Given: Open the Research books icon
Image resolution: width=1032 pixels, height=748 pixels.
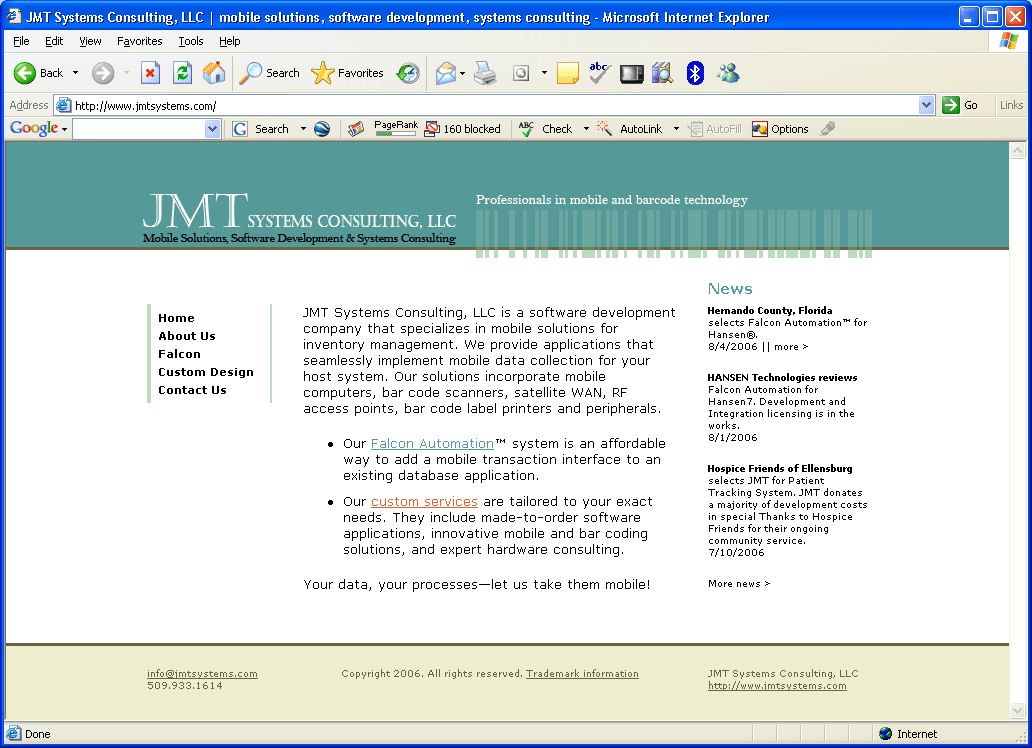Looking at the screenshot, I should 663,73.
